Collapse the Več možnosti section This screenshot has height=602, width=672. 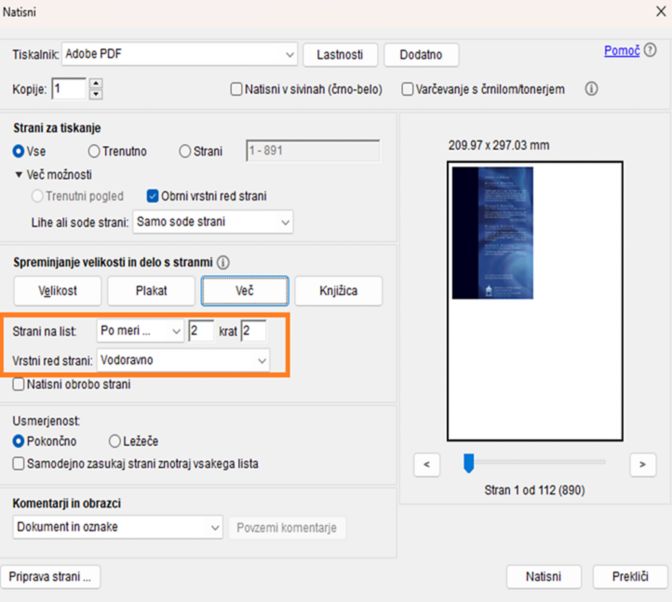(x=18, y=175)
